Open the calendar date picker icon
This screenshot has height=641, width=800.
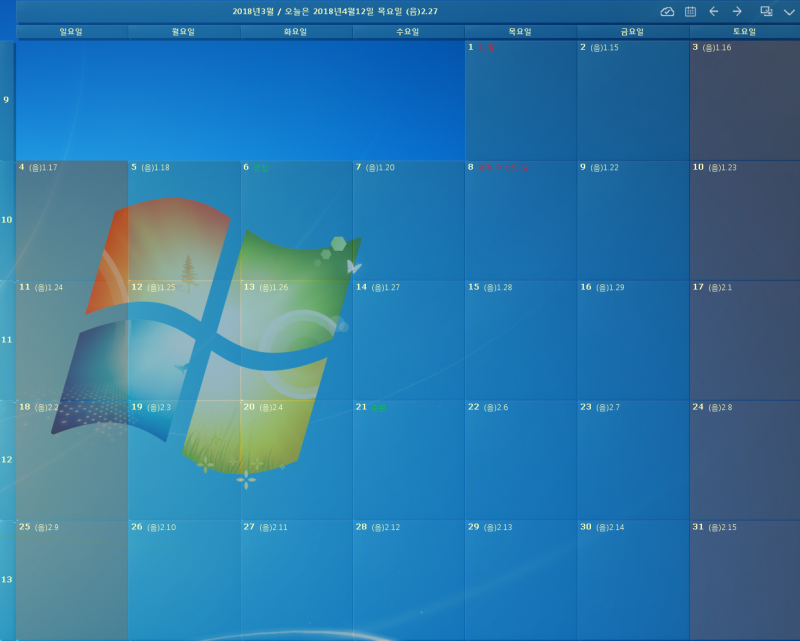click(x=690, y=11)
